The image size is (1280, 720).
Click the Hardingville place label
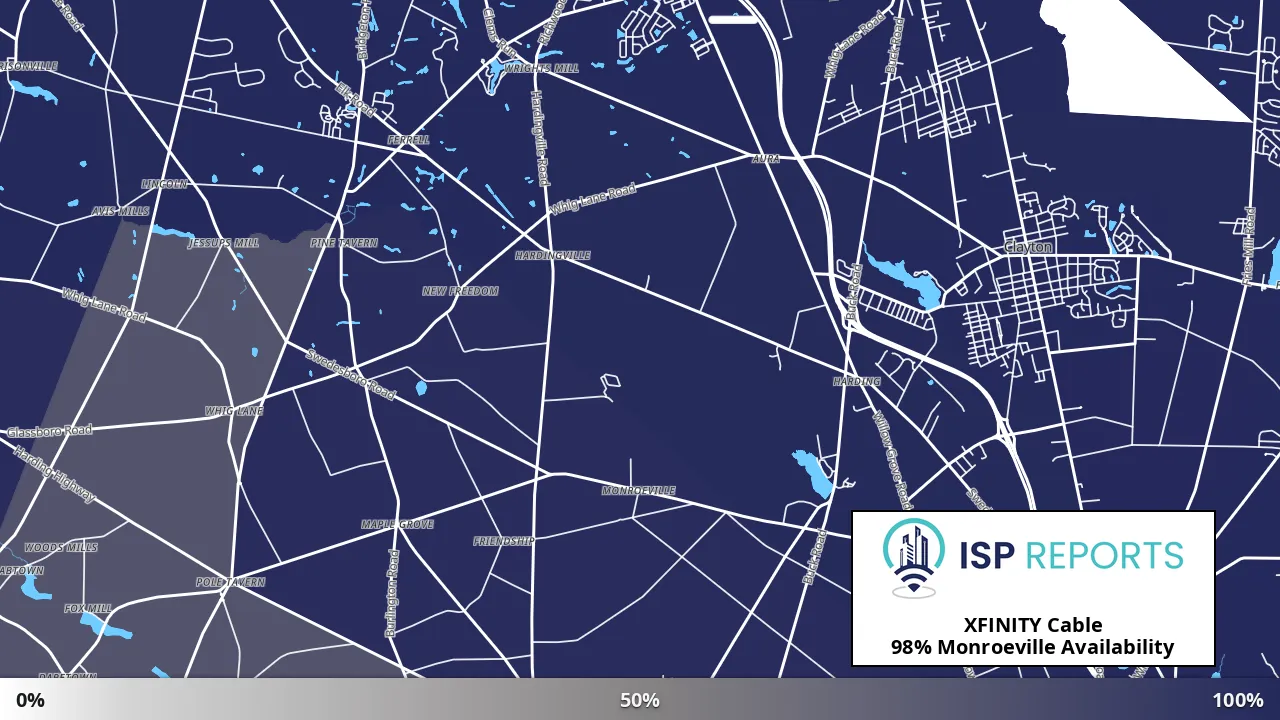(x=553, y=256)
